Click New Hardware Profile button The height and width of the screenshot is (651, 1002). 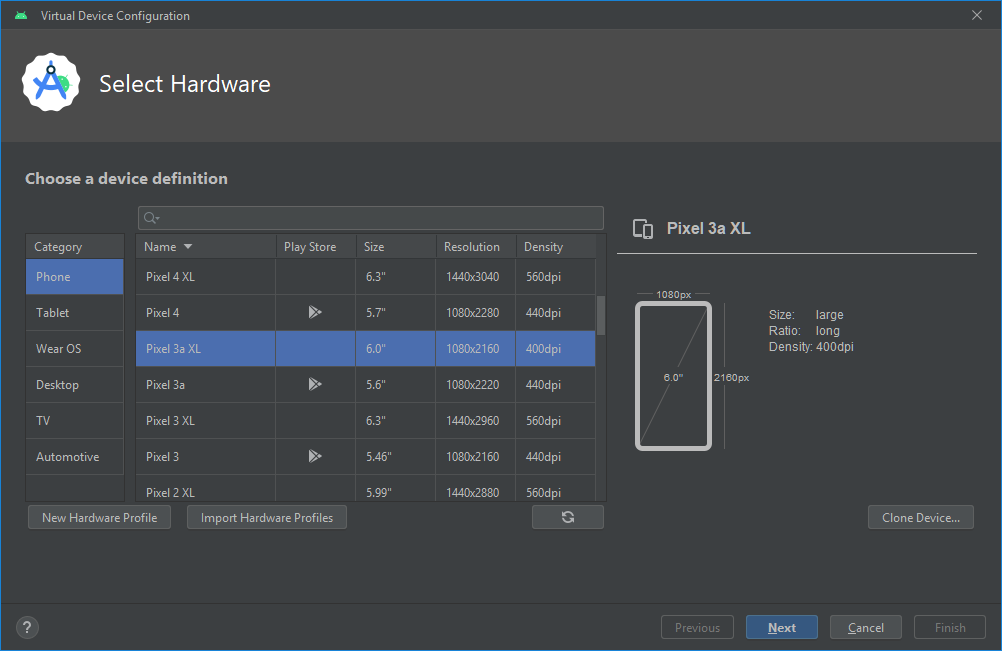tap(100, 517)
